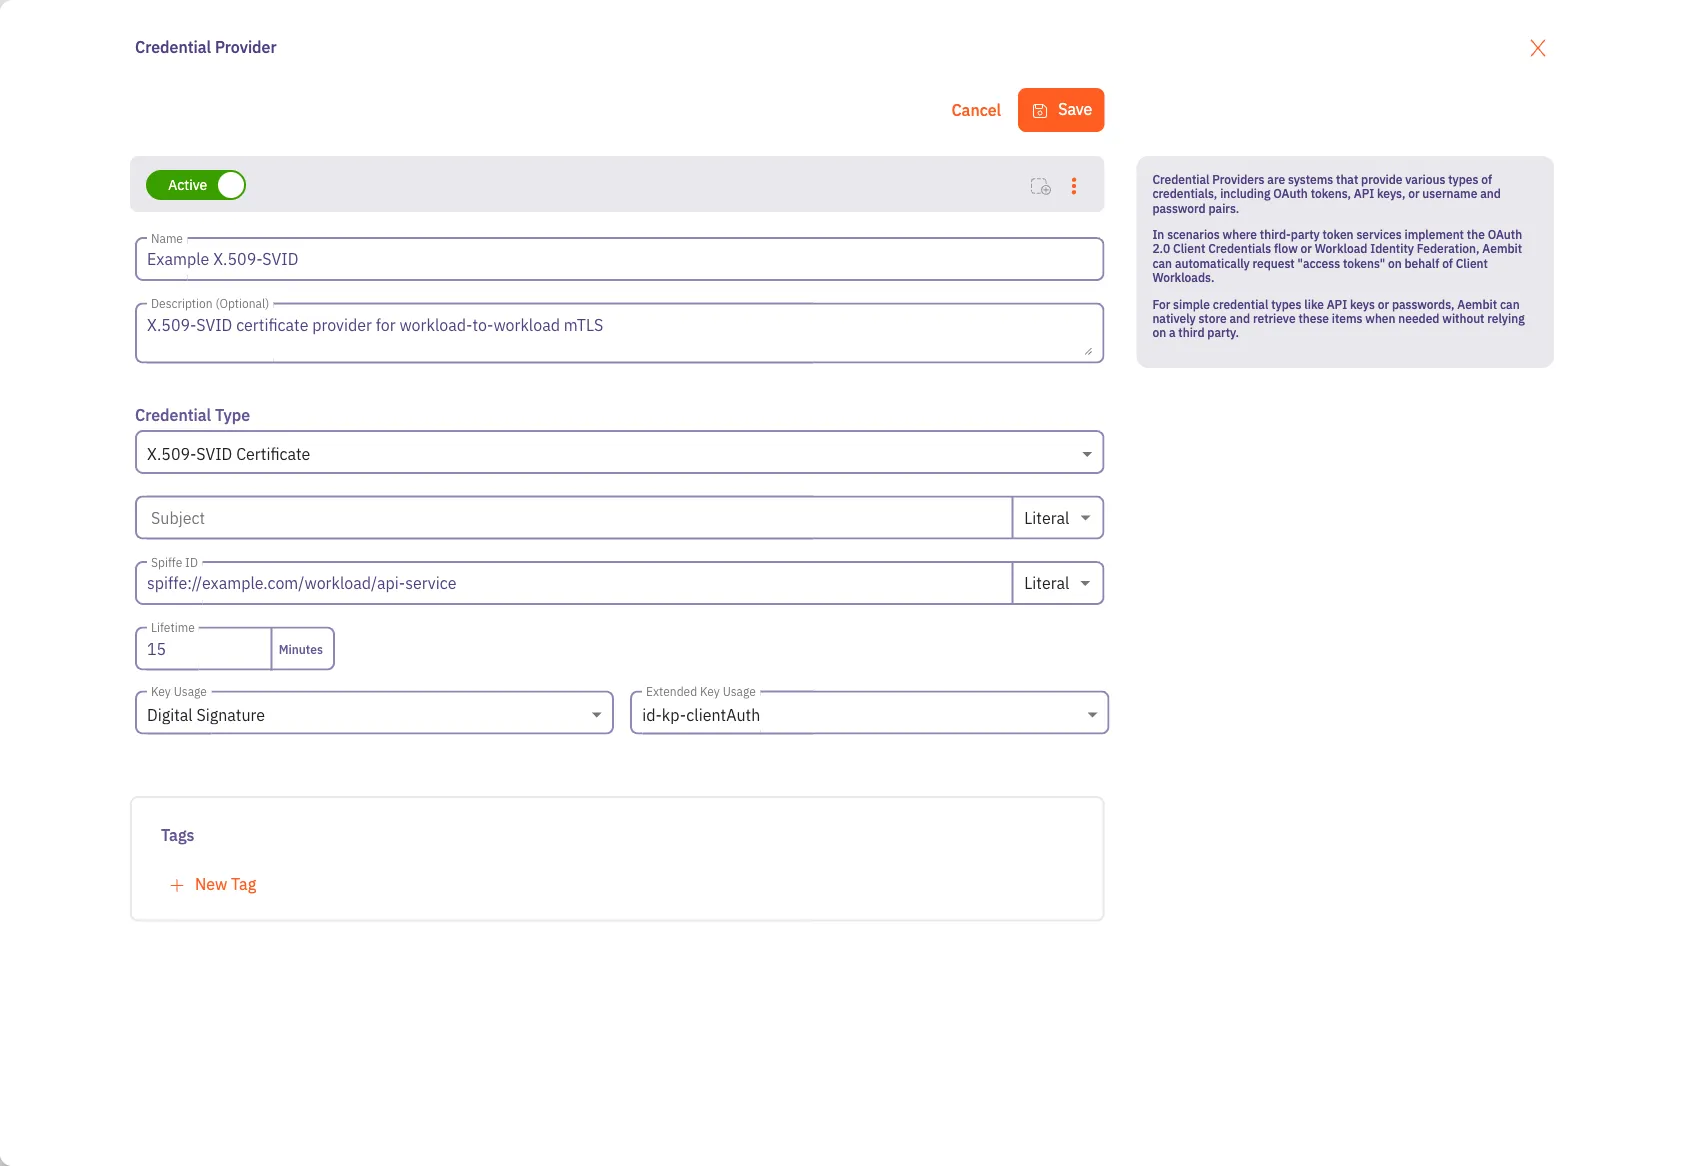The width and height of the screenshot is (1684, 1166).
Task: Expand the Extended Key Usage dropdown
Action: [x=869, y=714]
